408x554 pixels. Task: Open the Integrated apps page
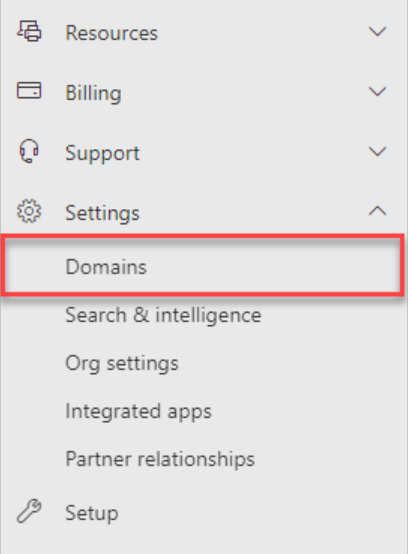tap(138, 412)
